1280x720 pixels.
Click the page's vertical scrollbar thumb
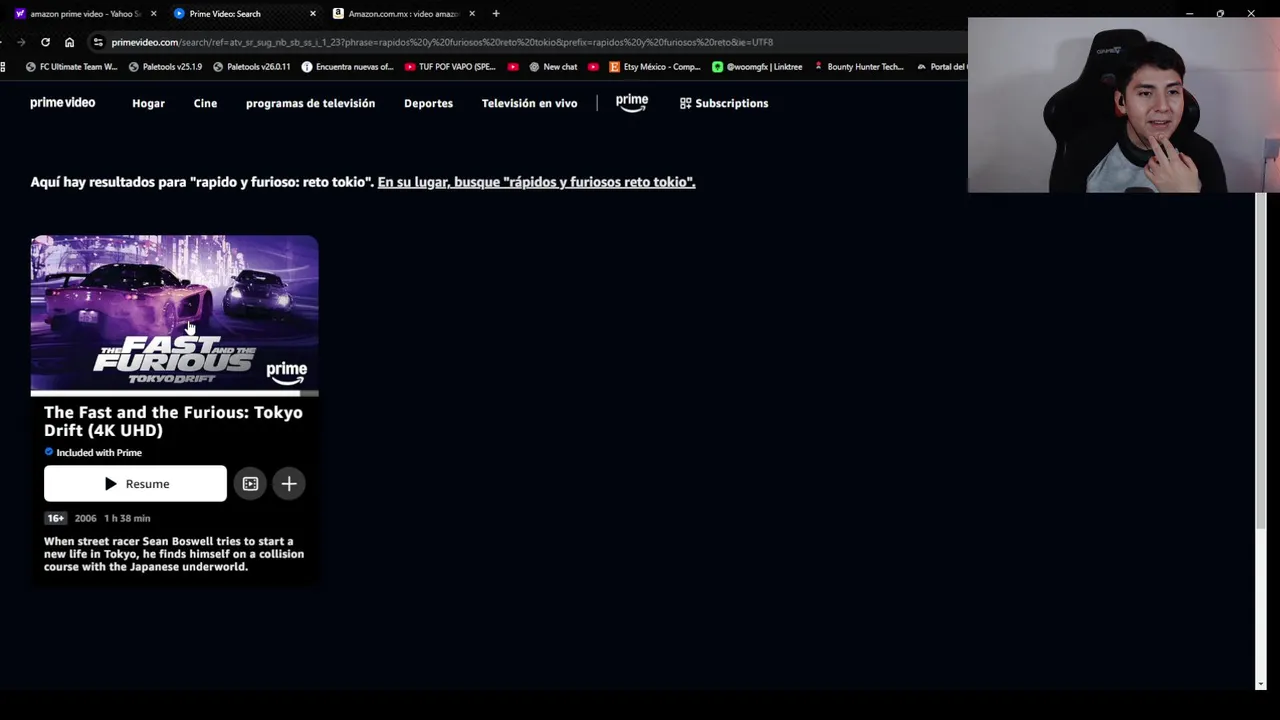(x=1260, y=360)
